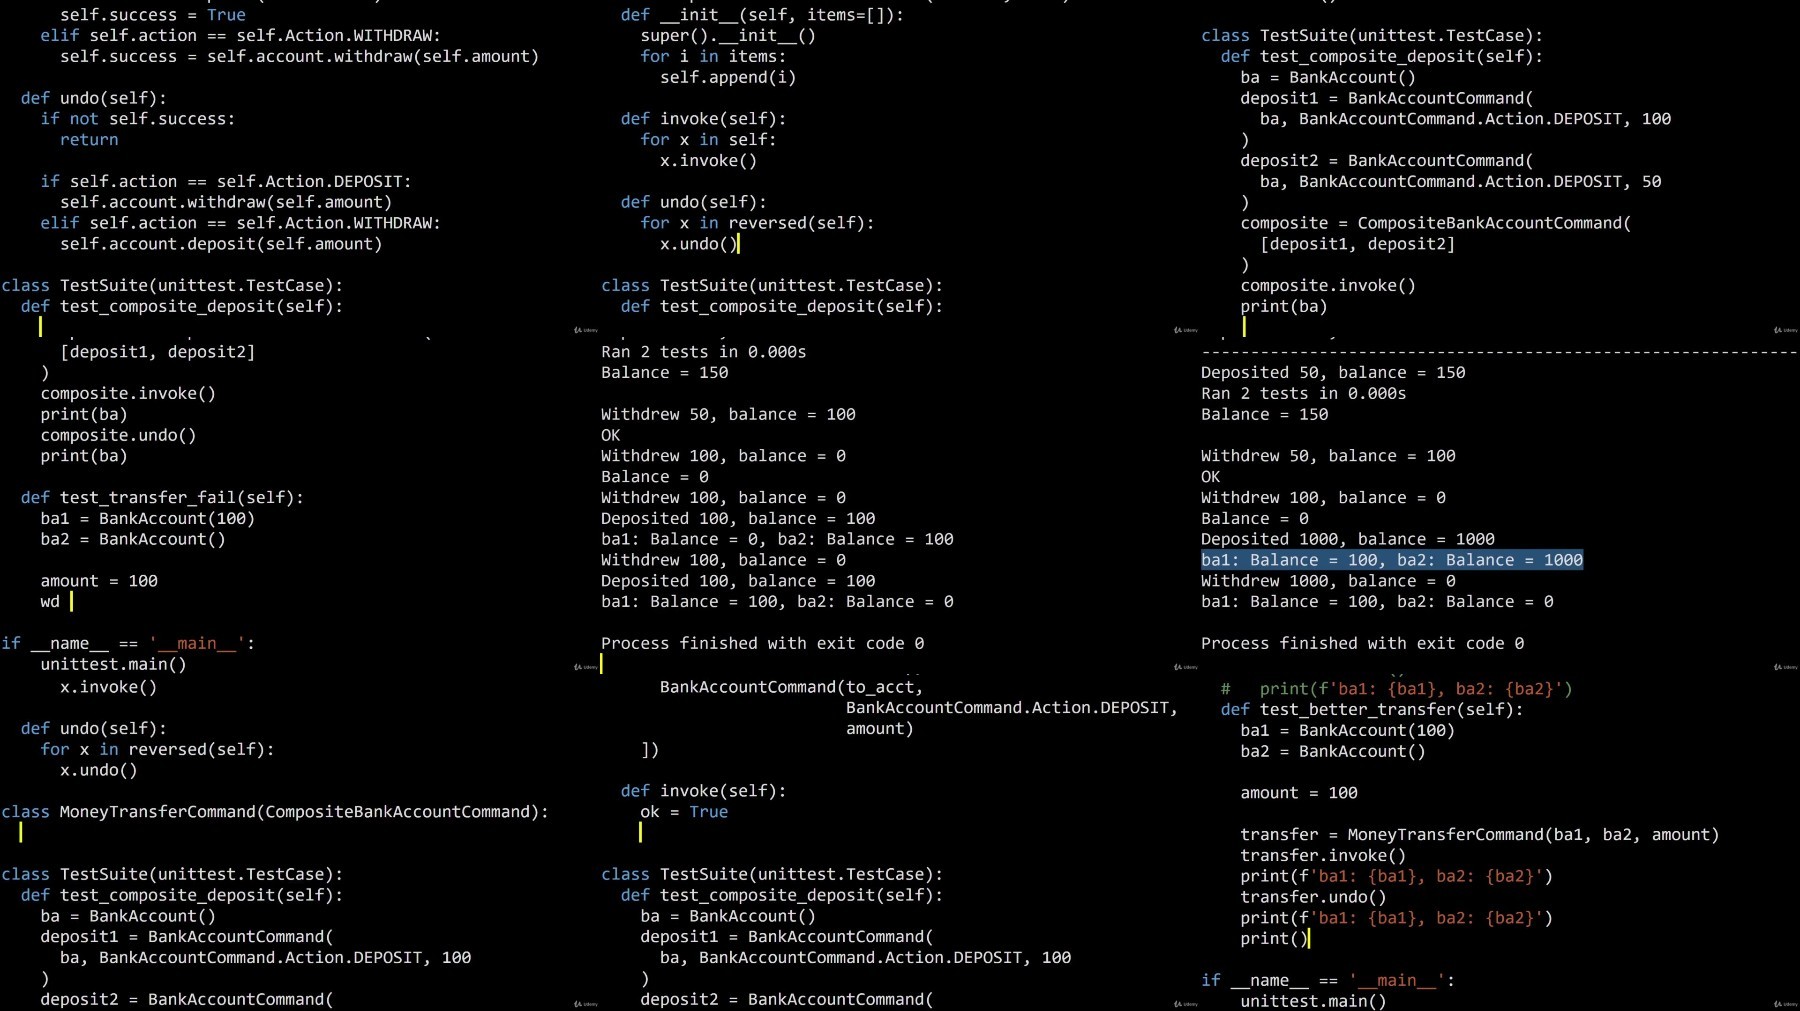Click 'def __init__(self, items=[]):' line

(762, 15)
